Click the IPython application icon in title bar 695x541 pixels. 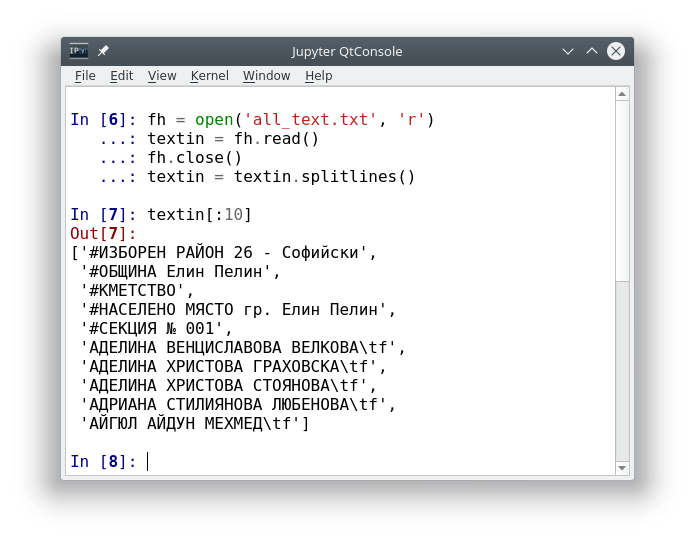78,51
